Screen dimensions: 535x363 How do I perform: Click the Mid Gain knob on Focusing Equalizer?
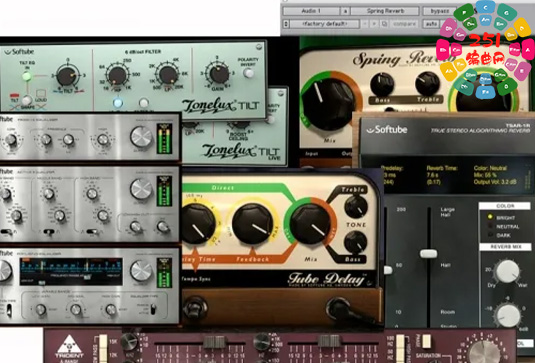pos(75,310)
